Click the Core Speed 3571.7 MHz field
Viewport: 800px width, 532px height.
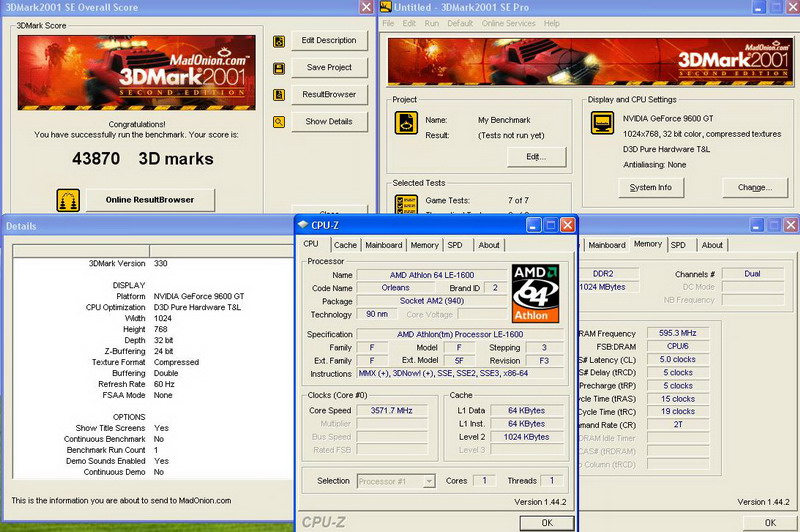point(391,411)
